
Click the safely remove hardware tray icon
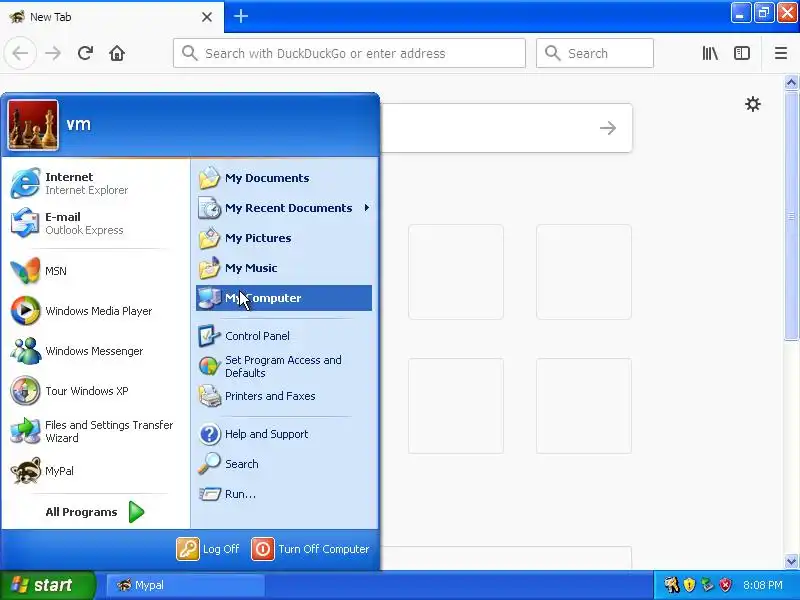pos(707,585)
